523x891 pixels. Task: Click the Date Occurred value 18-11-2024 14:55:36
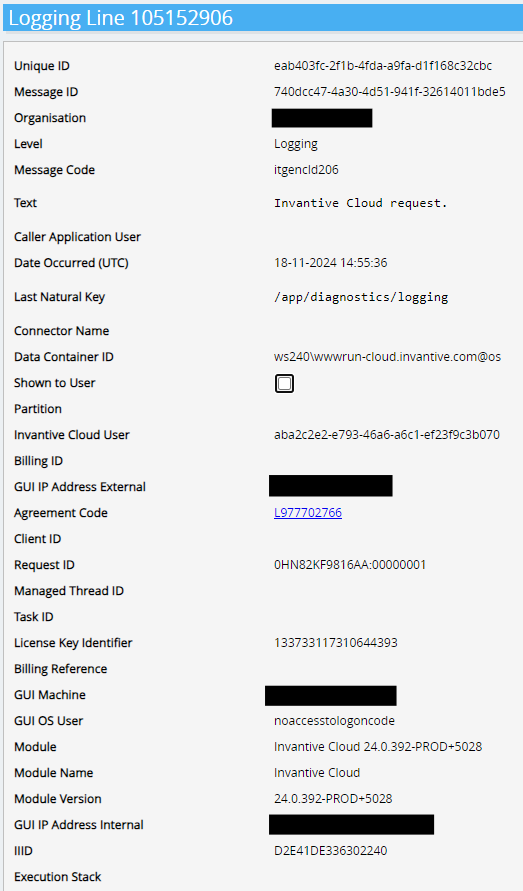(x=330, y=263)
